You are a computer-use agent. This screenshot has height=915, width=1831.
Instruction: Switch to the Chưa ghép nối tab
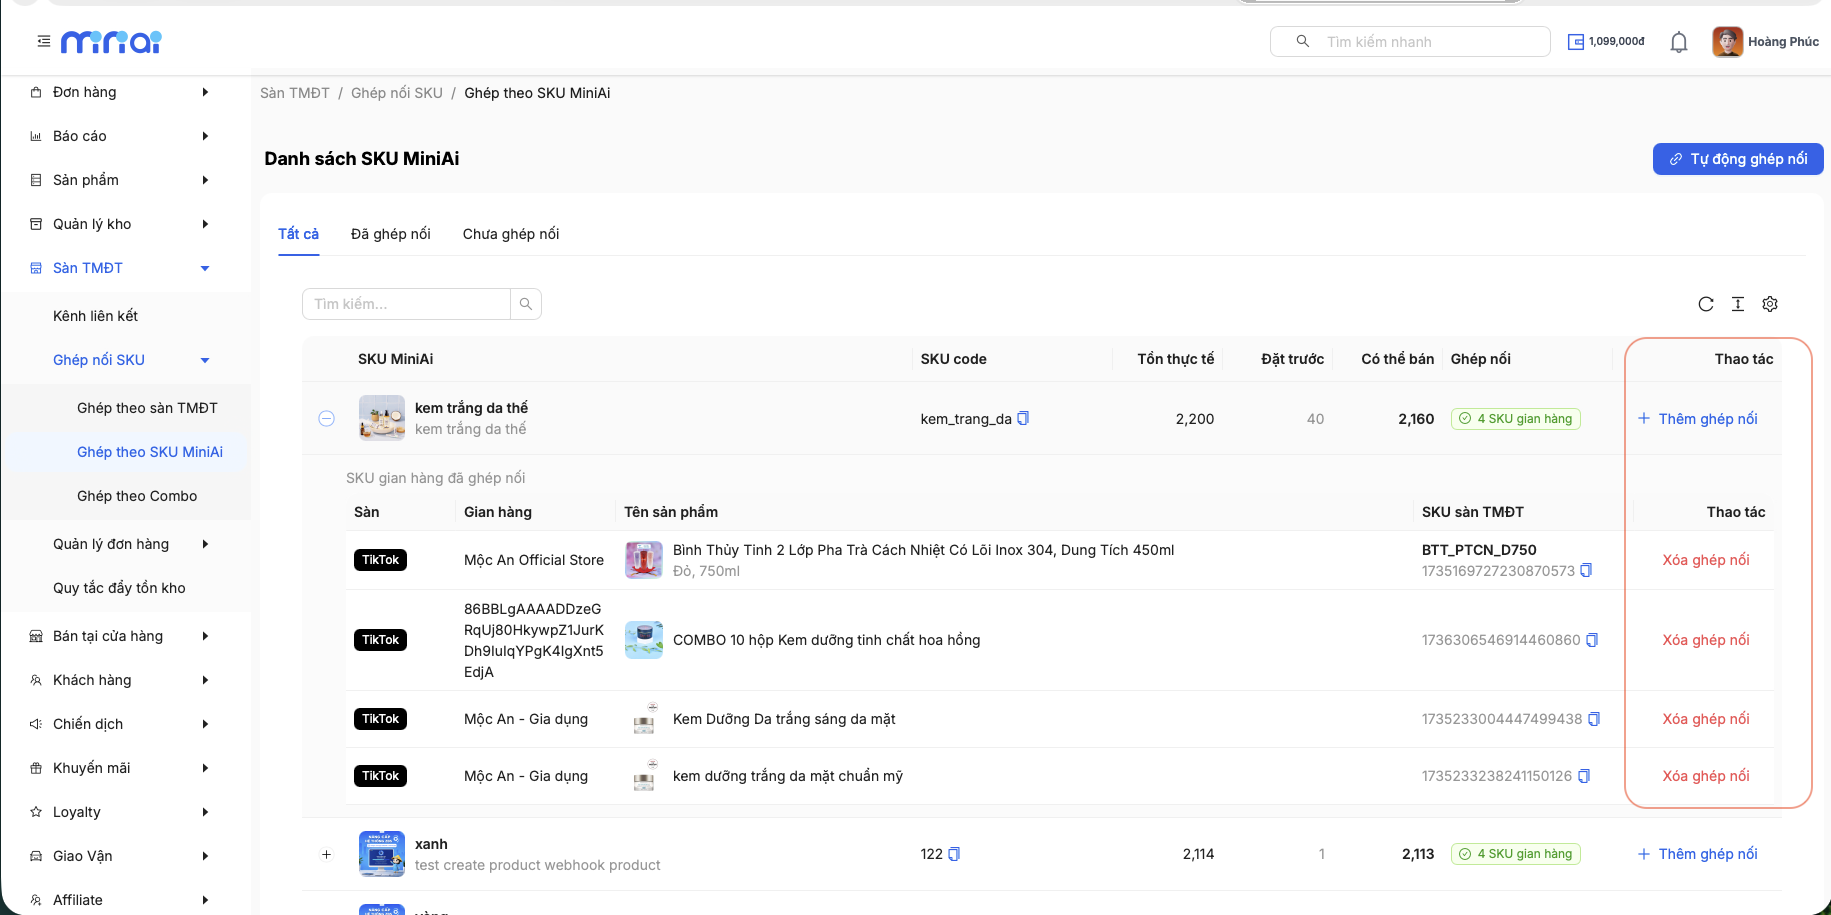(x=511, y=234)
